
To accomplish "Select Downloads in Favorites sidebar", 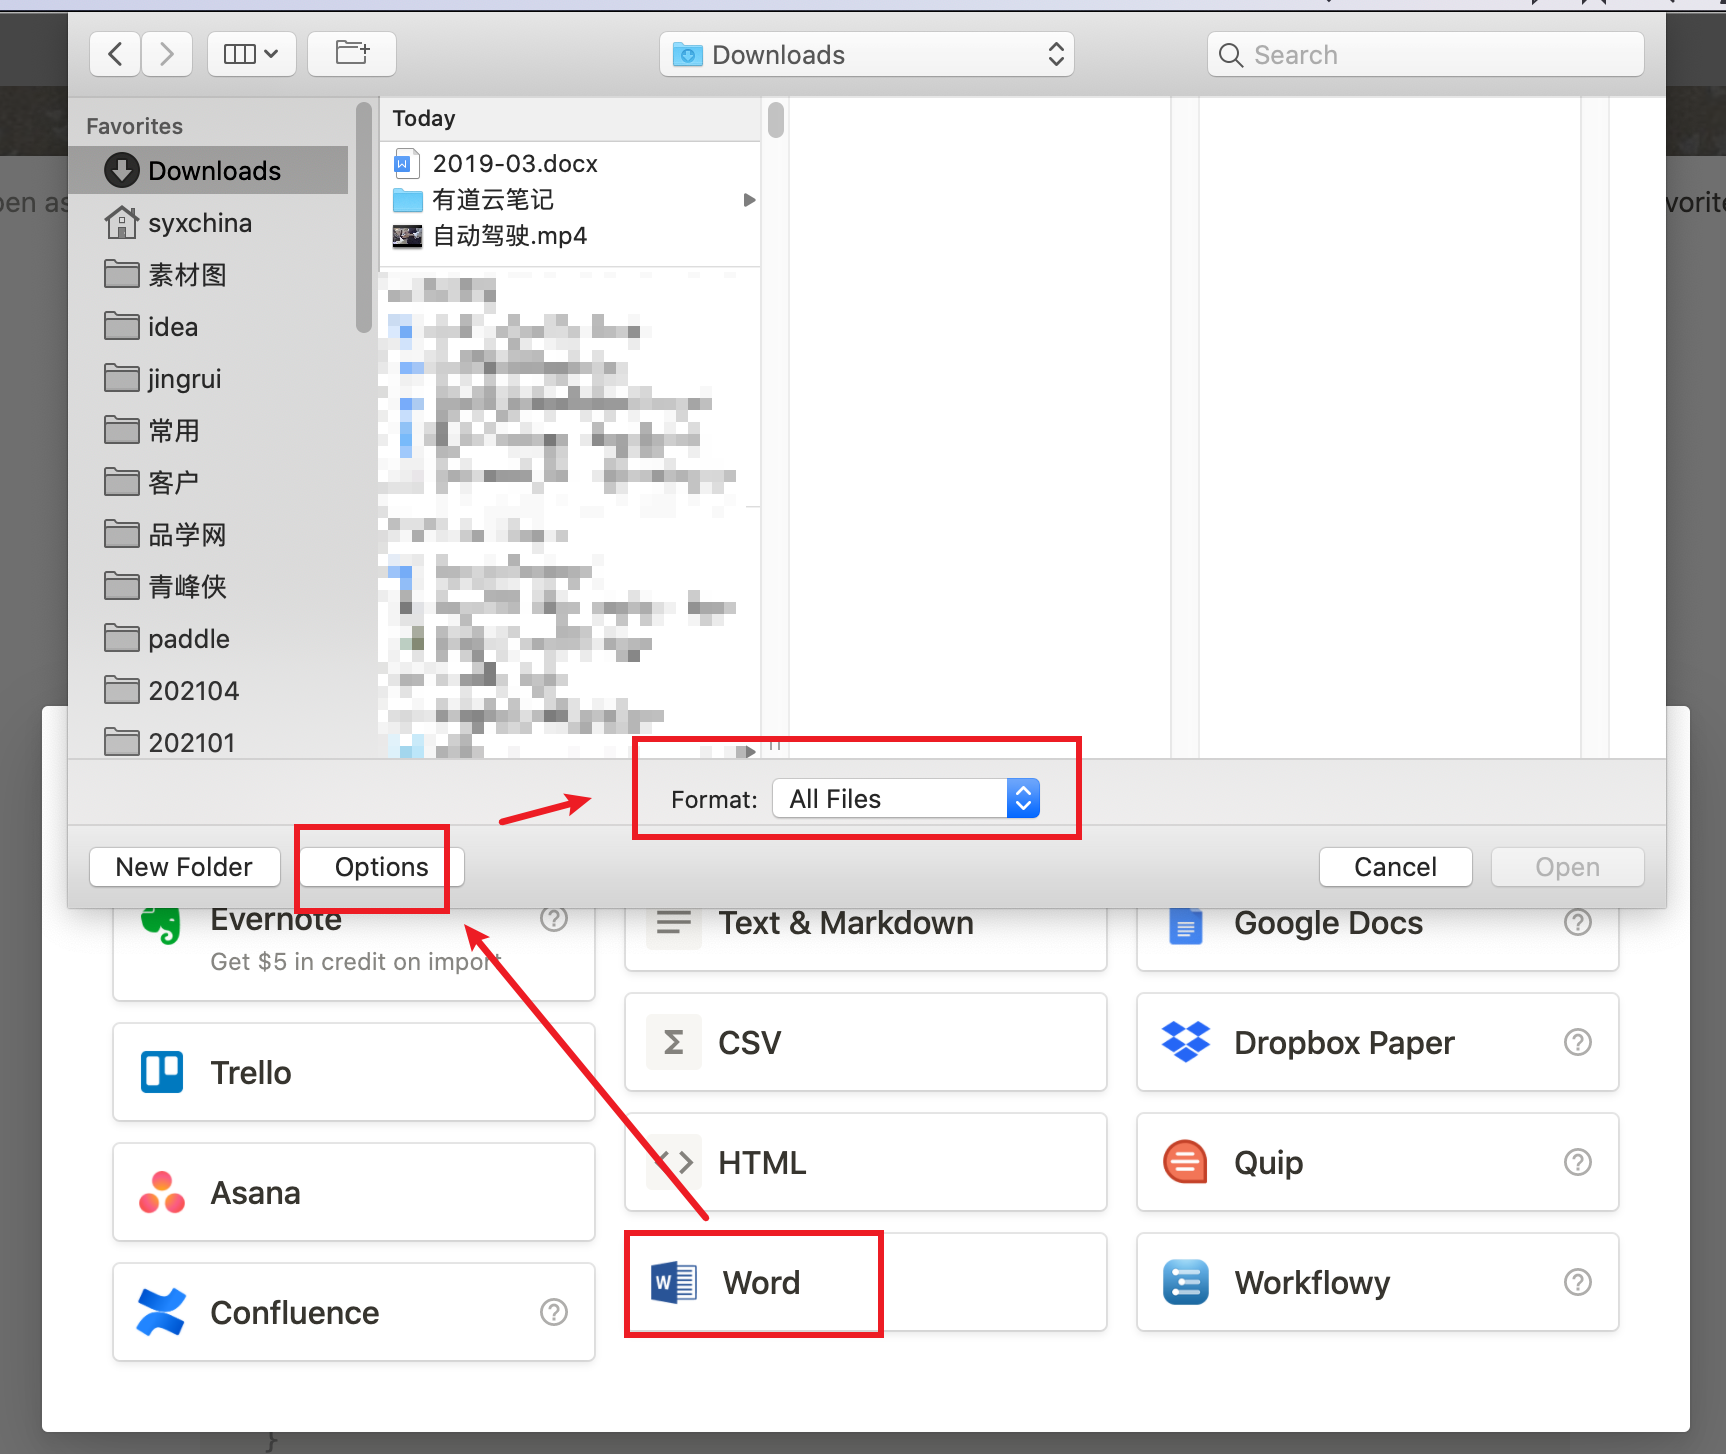I will click(x=209, y=170).
